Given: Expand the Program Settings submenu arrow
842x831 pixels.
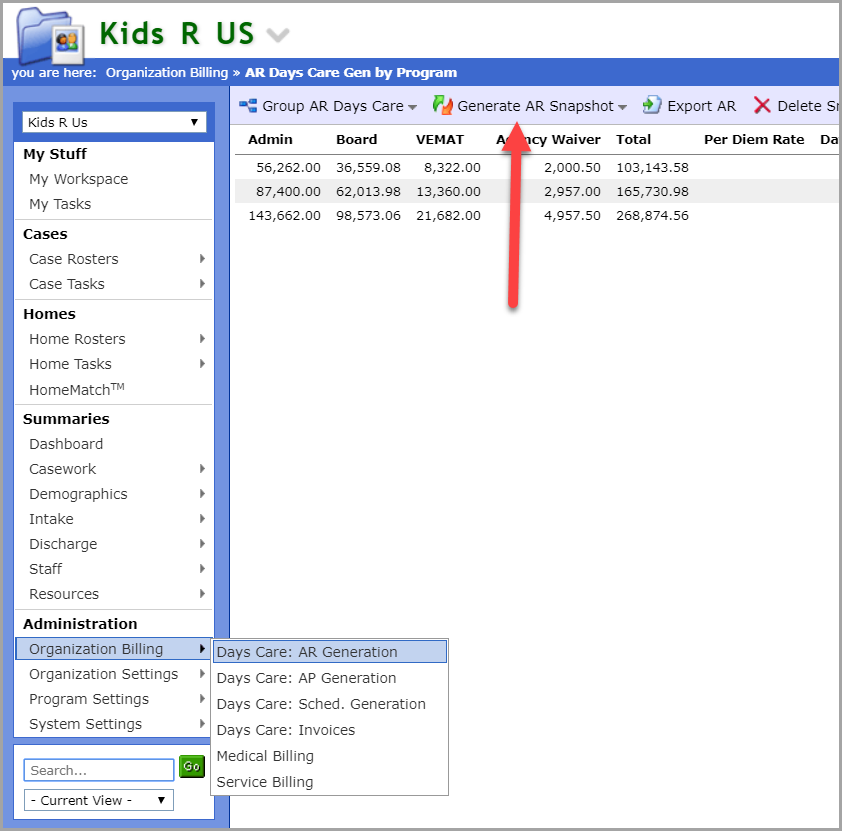Looking at the screenshot, I should coord(202,698).
